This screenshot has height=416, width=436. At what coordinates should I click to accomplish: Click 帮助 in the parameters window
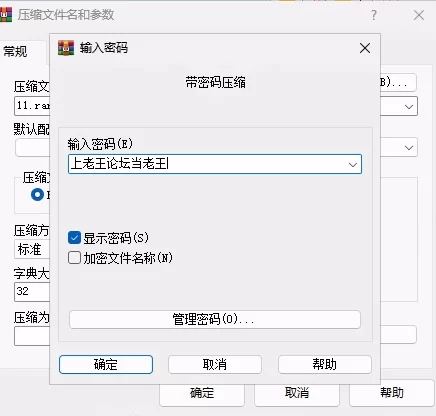tap(392, 393)
